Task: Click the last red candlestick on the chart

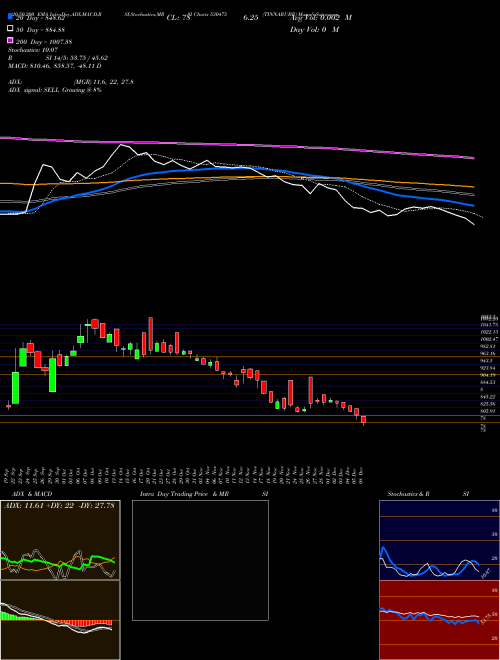Action: [x=364, y=420]
